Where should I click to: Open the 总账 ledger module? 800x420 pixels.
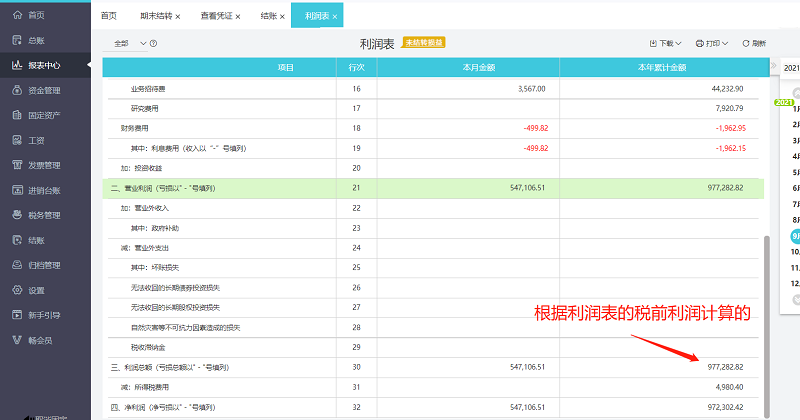click(x=36, y=41)
